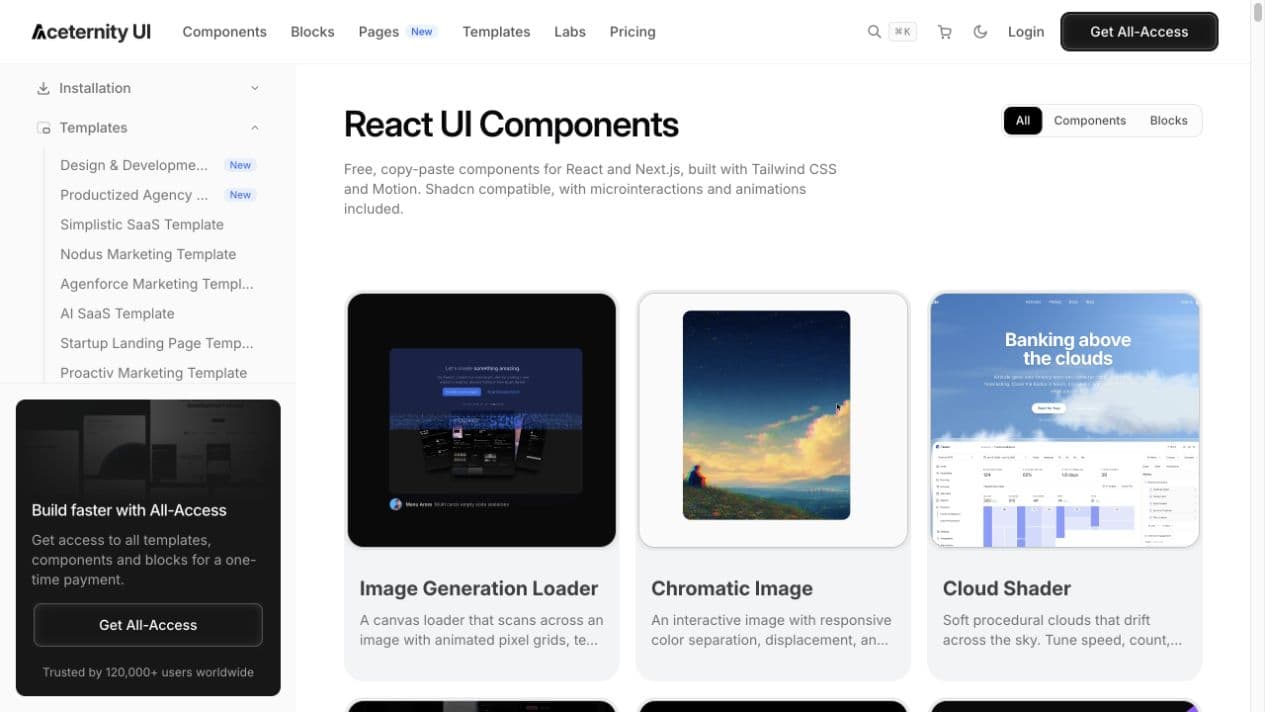Click Build faster with All-Access heading
The image size is (1265, 712).
pos(129,510)
